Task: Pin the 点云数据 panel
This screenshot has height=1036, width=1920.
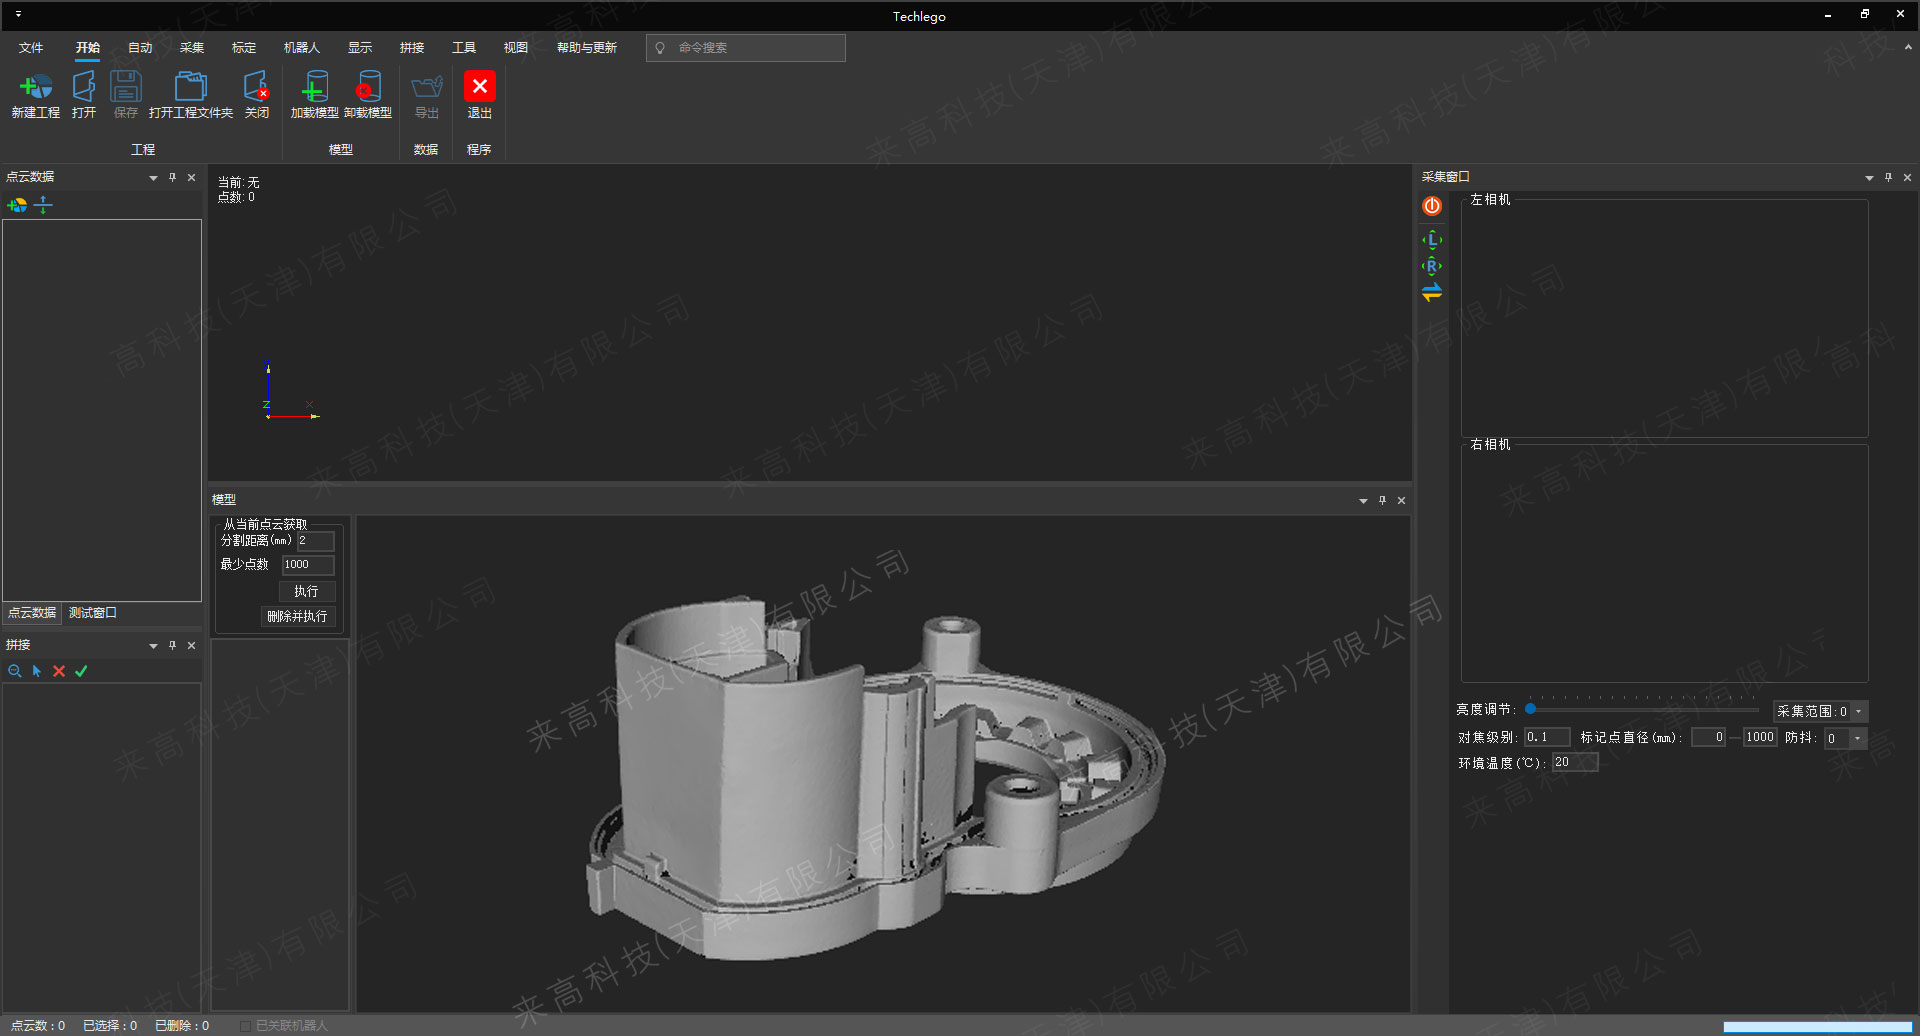Action: point(172,177)
